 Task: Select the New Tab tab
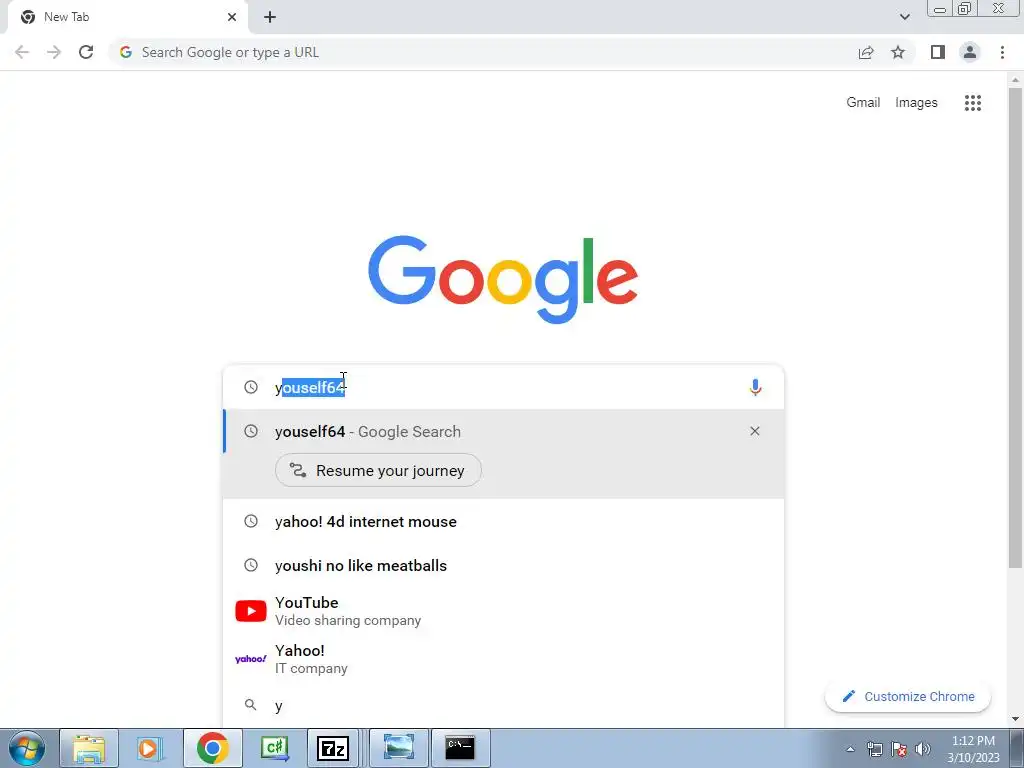coord(125,18)
